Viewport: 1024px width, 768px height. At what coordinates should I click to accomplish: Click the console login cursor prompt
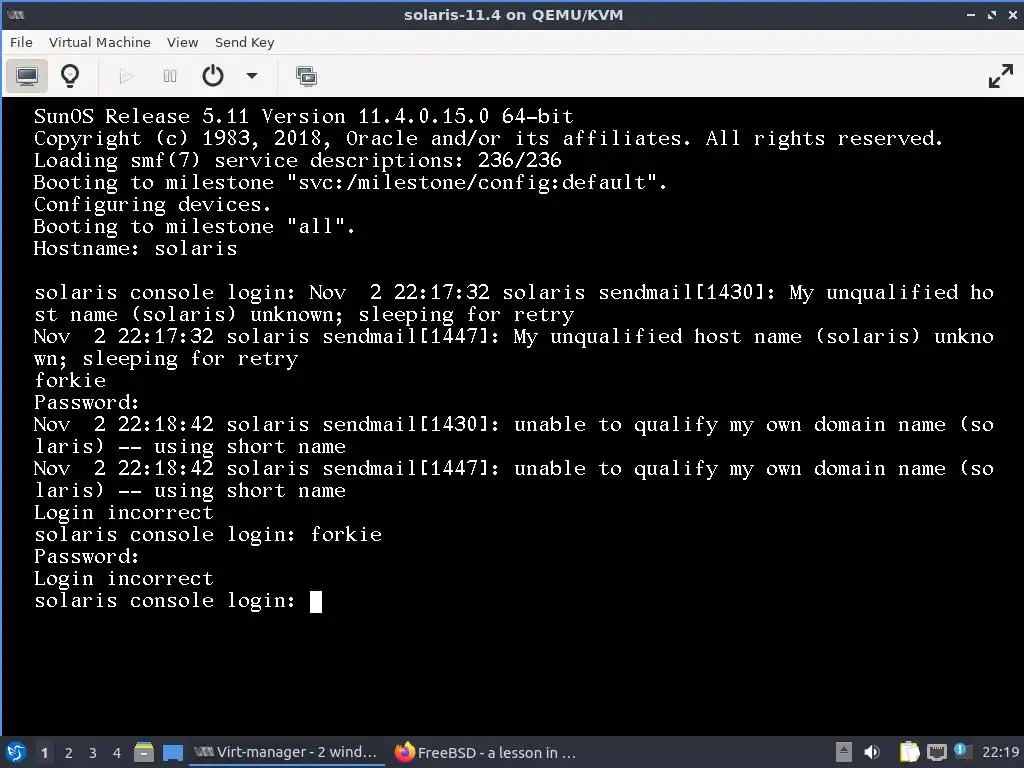click(315, 601)
